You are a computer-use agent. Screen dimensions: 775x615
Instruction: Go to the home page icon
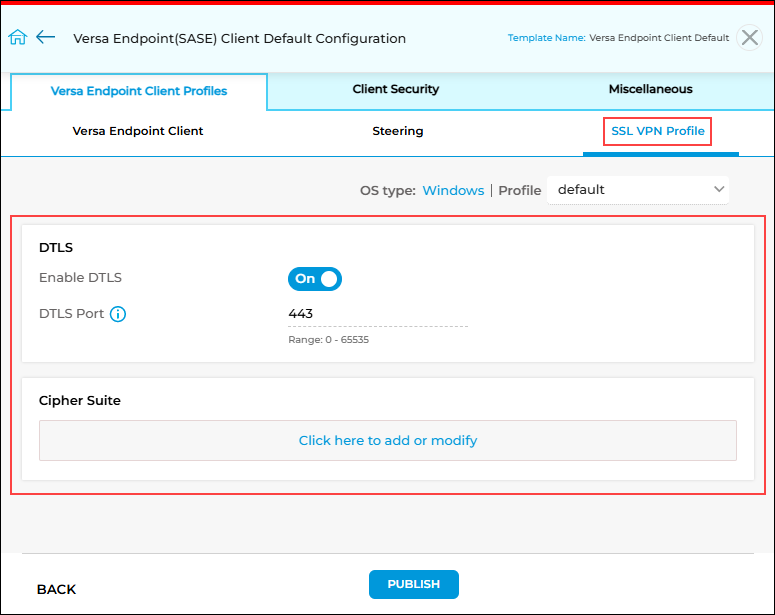pos(17,38)
